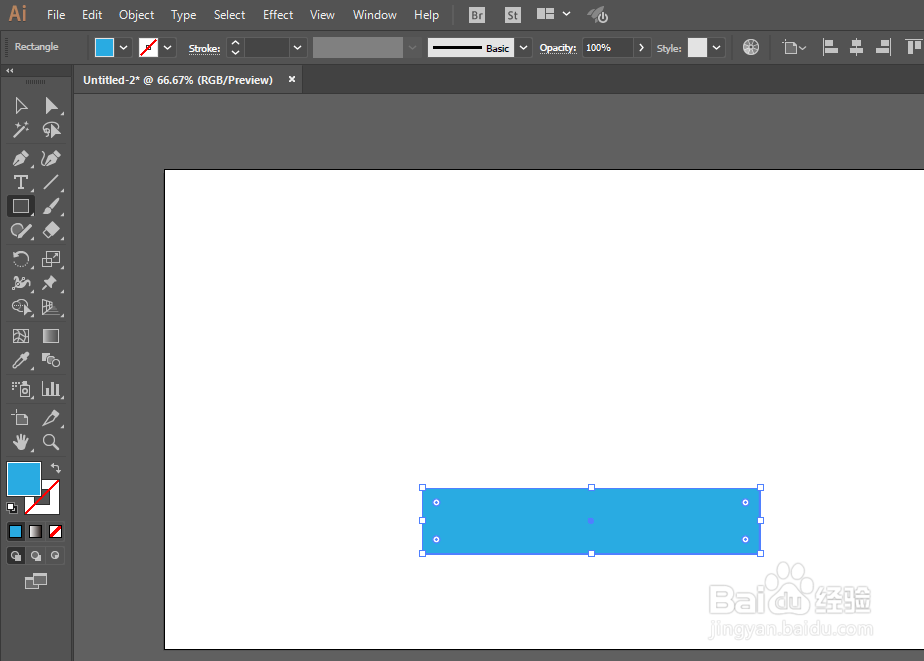
Task: Open the Help menu
Action: click(x=426, y=15)
